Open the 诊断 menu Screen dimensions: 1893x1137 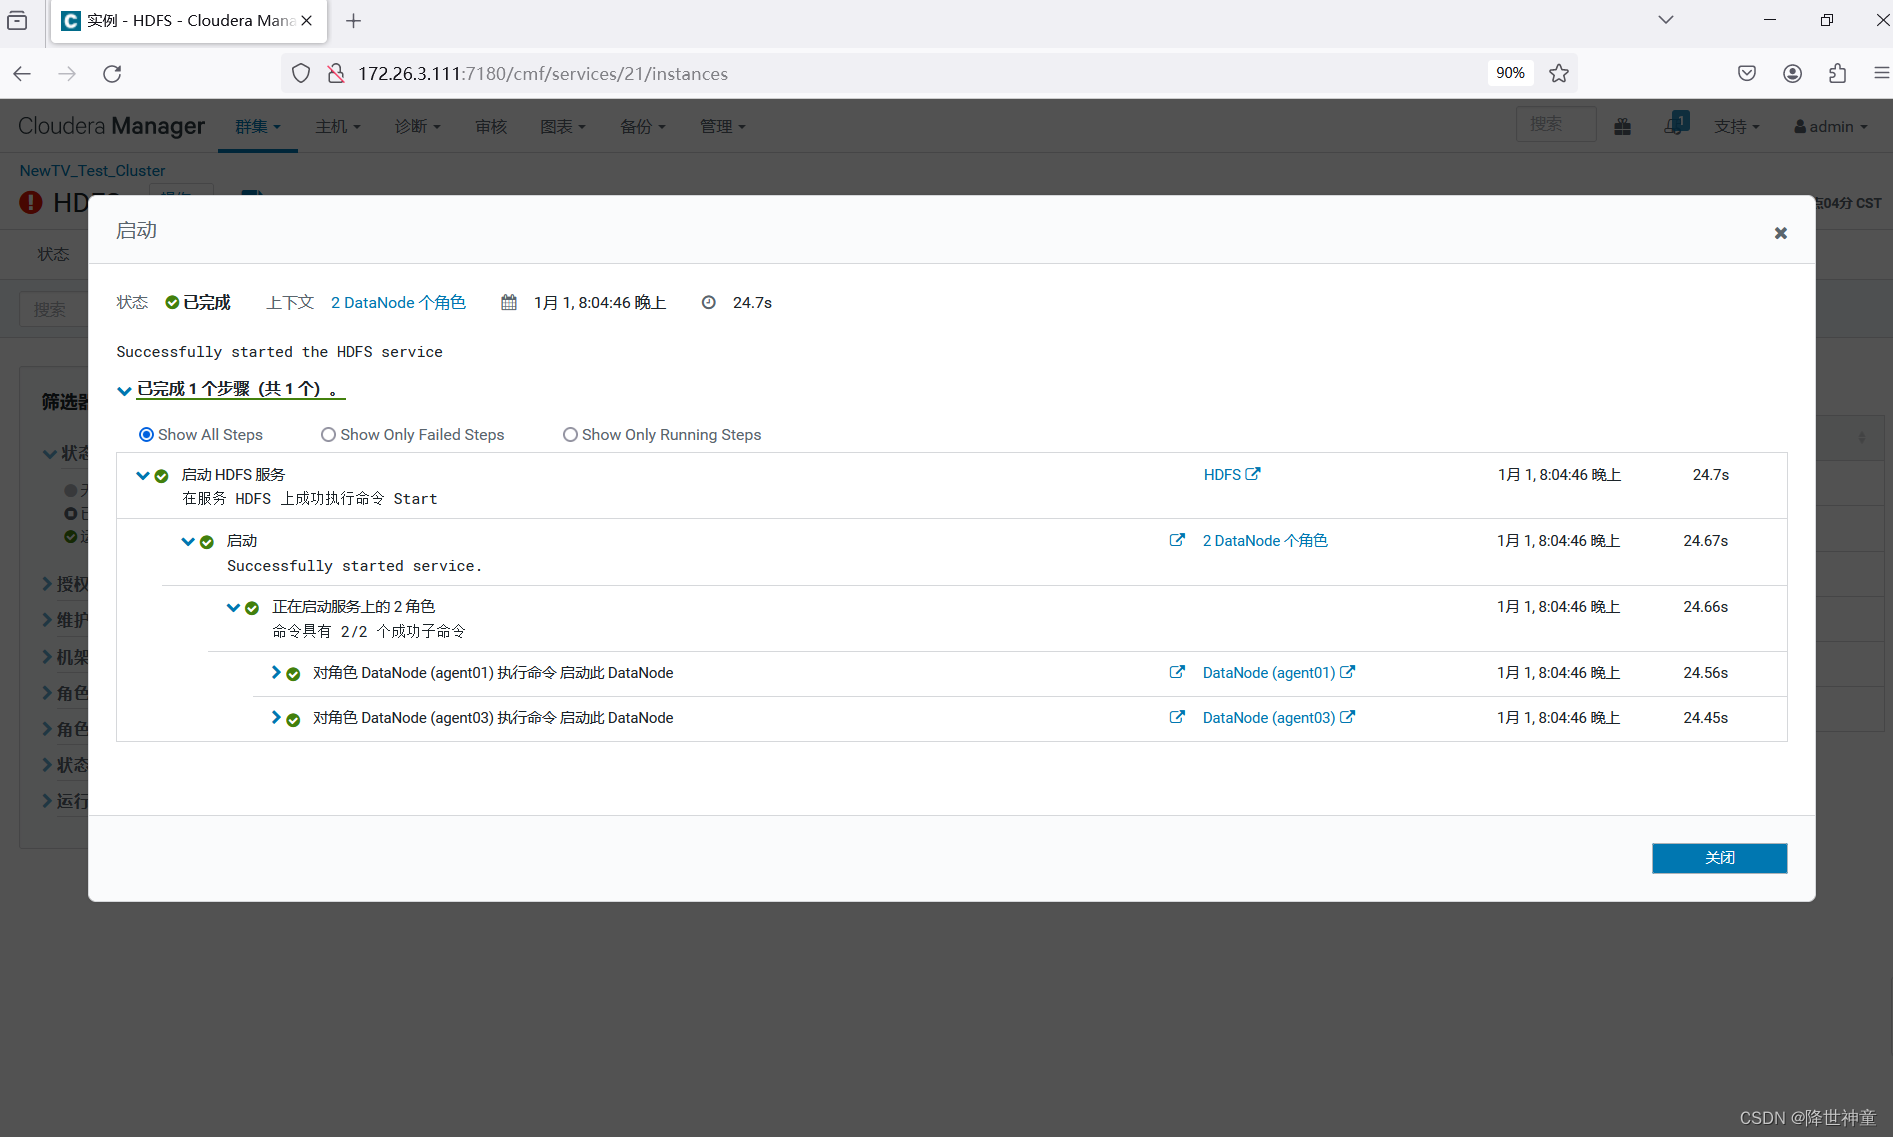(417, 127)
